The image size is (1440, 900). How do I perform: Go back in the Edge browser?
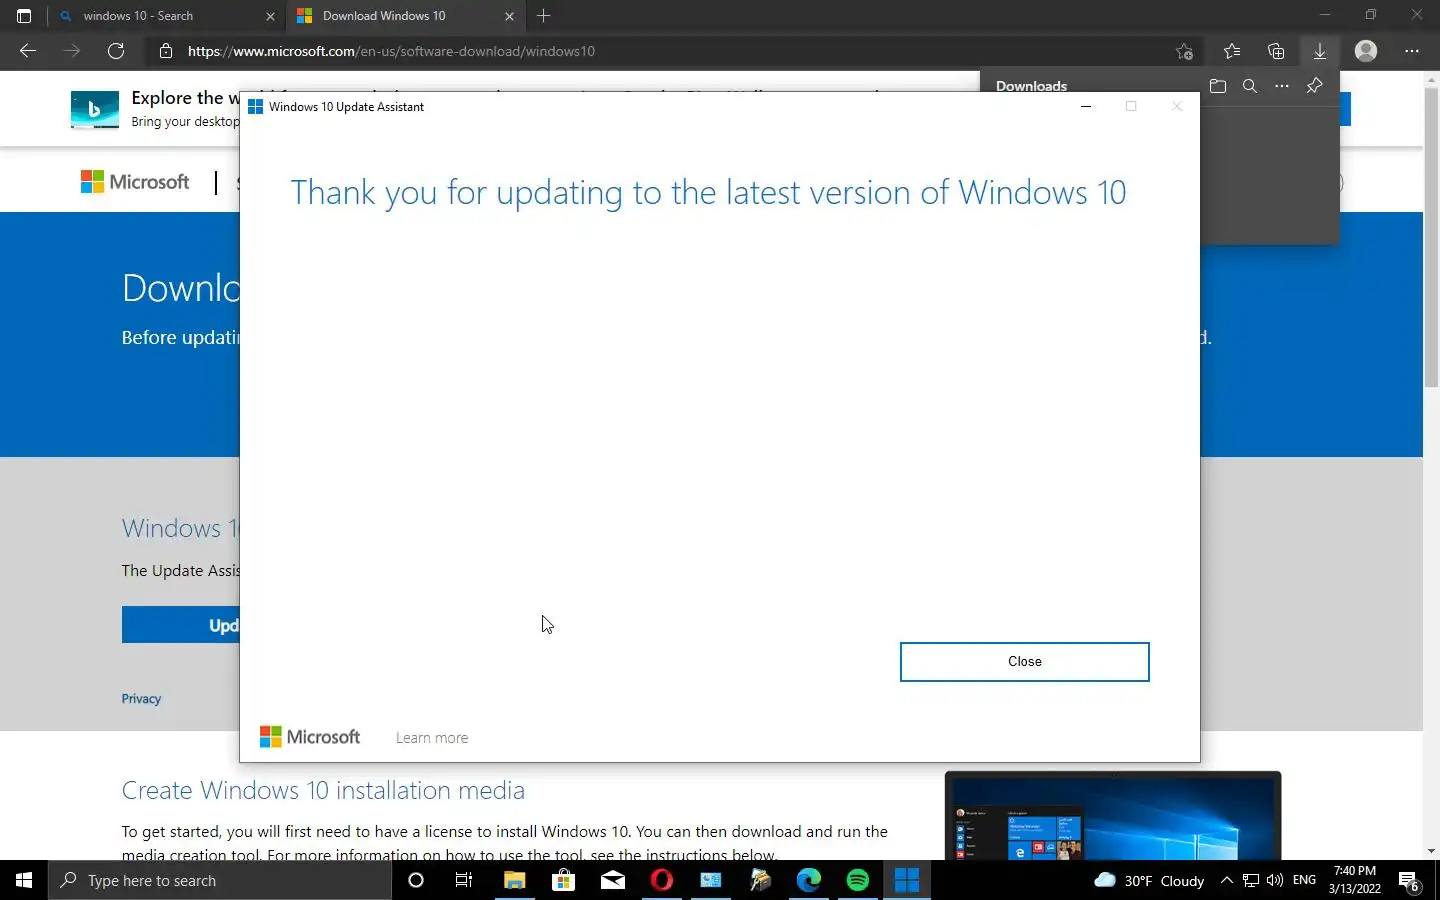pos(28,51)
